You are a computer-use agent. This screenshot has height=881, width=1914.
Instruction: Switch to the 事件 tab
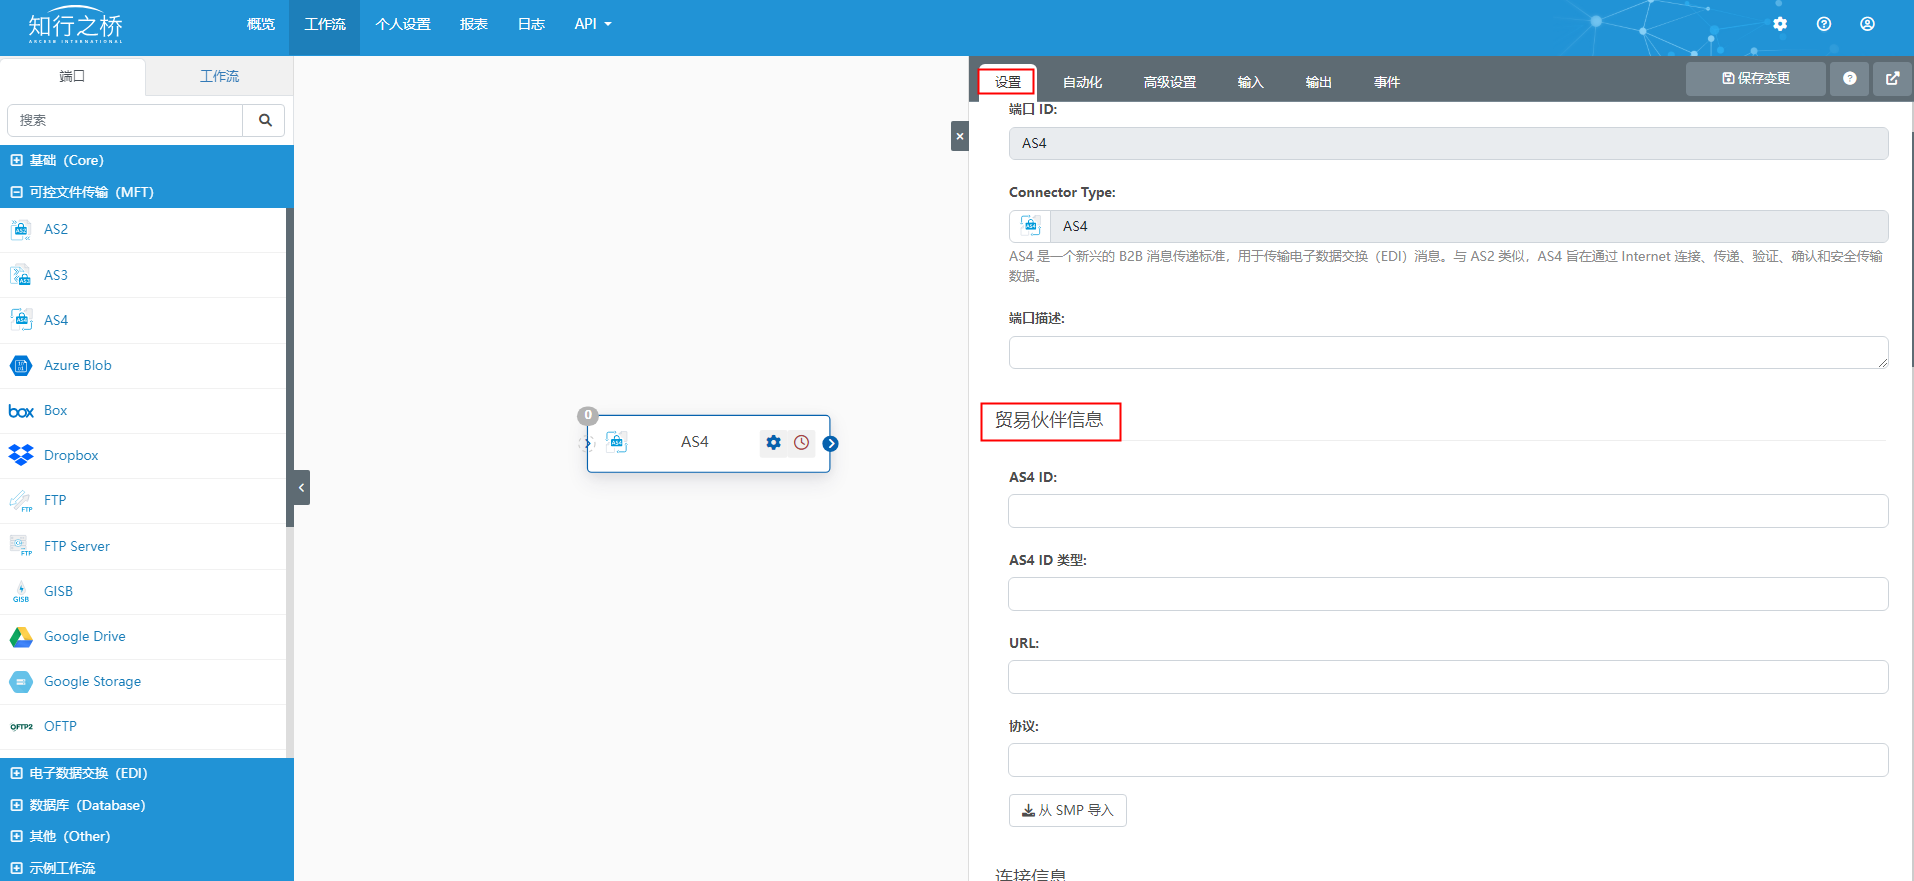(1387, 82)
